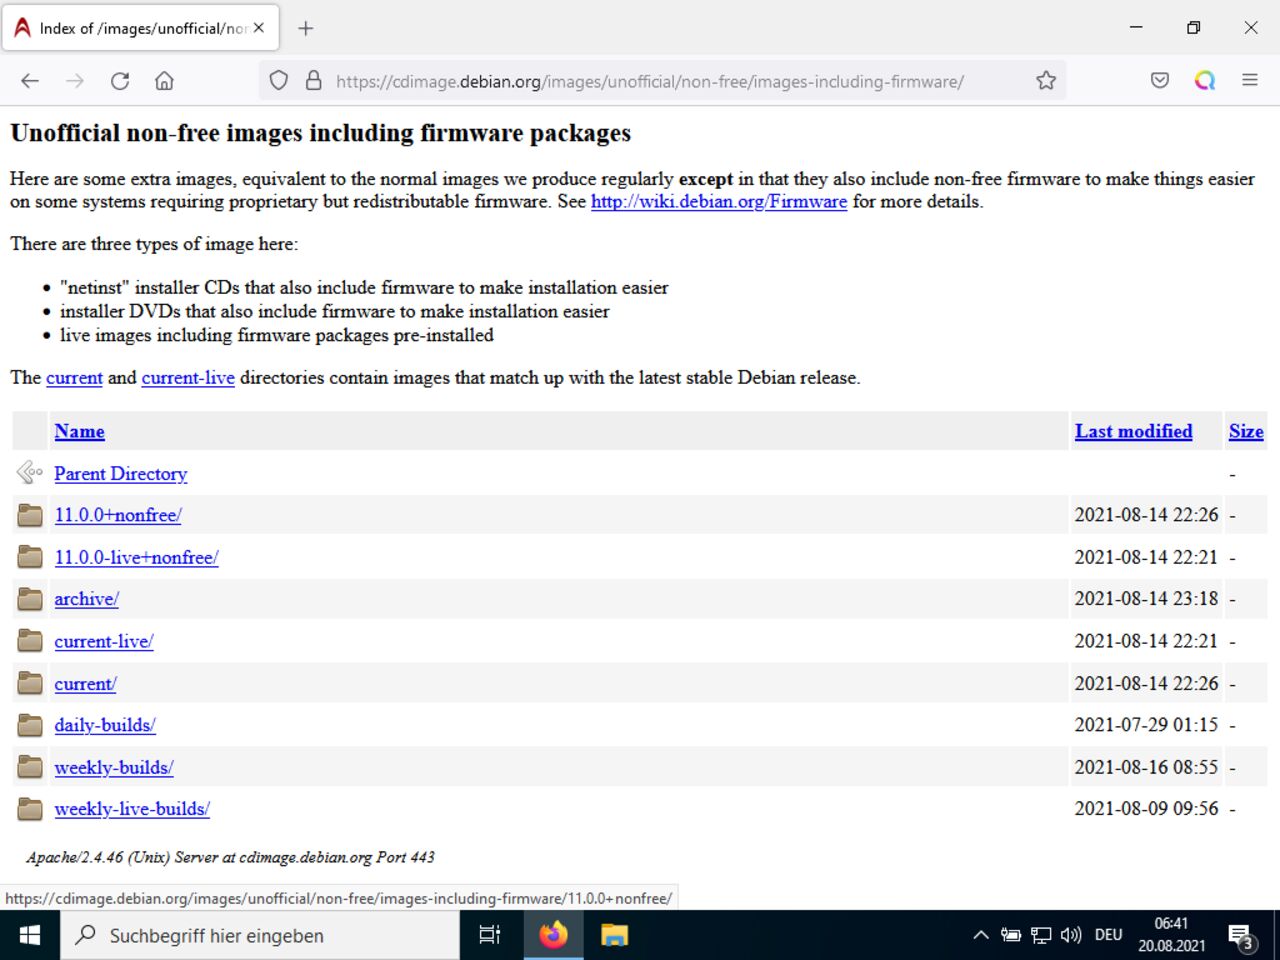
Task: Click the Apache/2.4.46 server footer text
Action: (x=230, y=857)
